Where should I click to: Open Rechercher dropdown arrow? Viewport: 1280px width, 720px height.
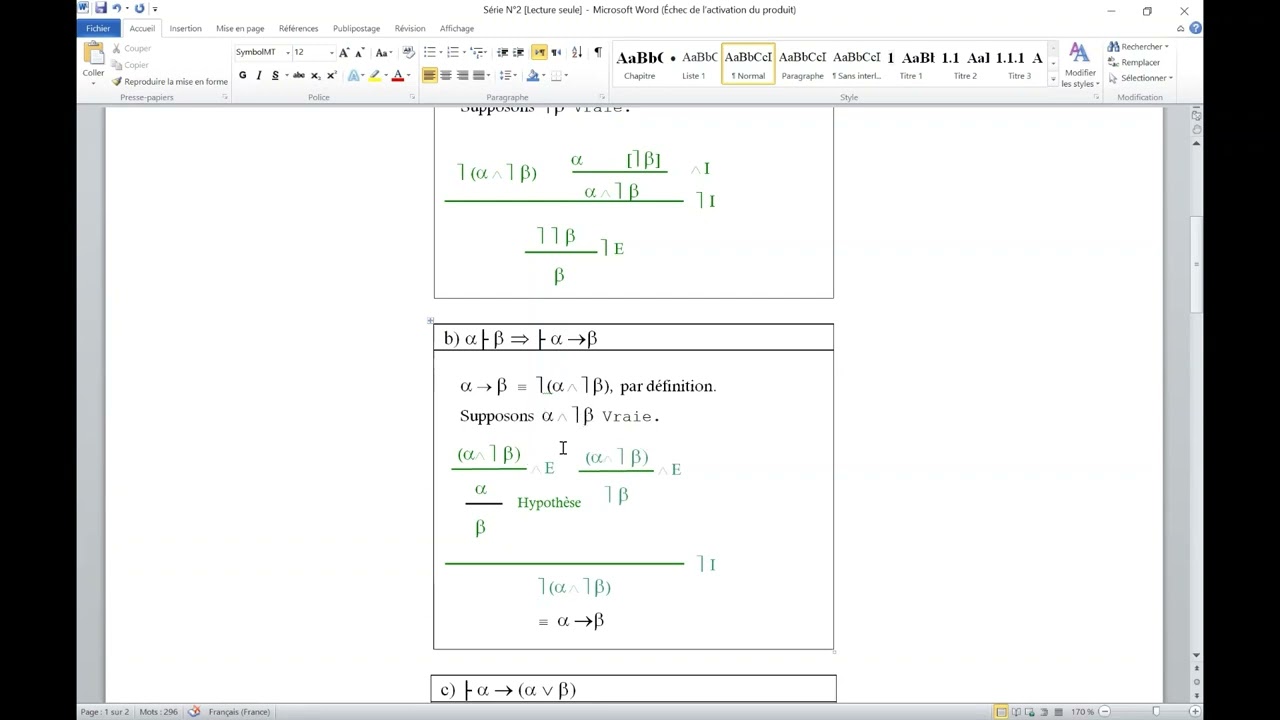click(x=1166, y=47)
